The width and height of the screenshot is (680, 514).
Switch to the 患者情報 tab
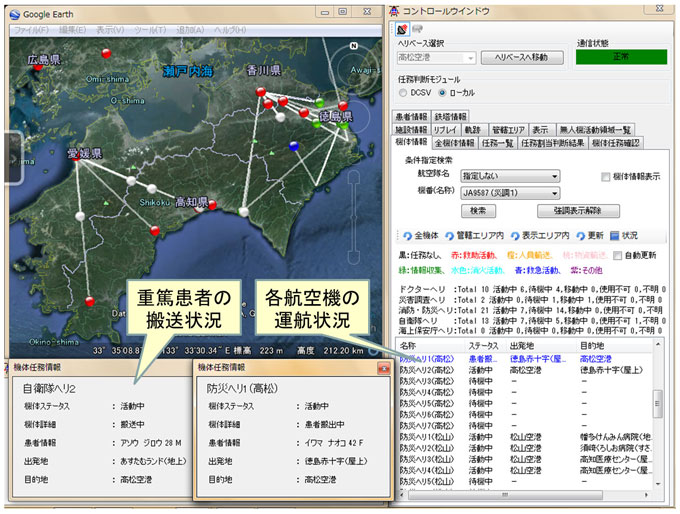point(411,117)
